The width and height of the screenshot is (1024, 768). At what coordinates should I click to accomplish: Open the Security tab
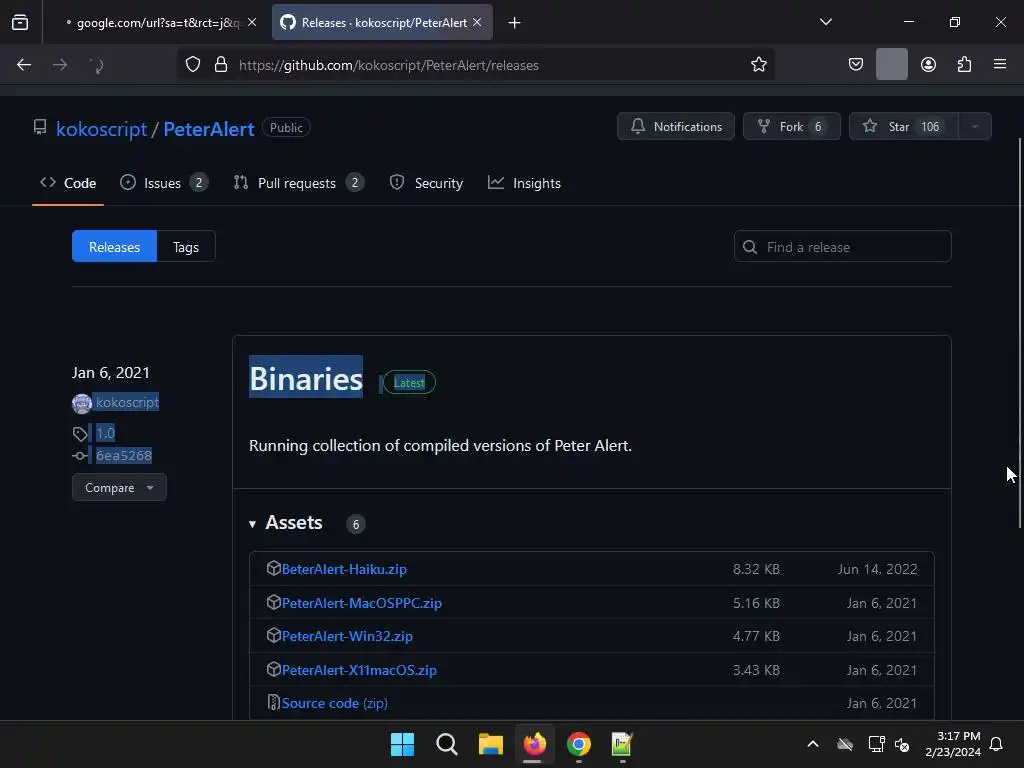426,183
